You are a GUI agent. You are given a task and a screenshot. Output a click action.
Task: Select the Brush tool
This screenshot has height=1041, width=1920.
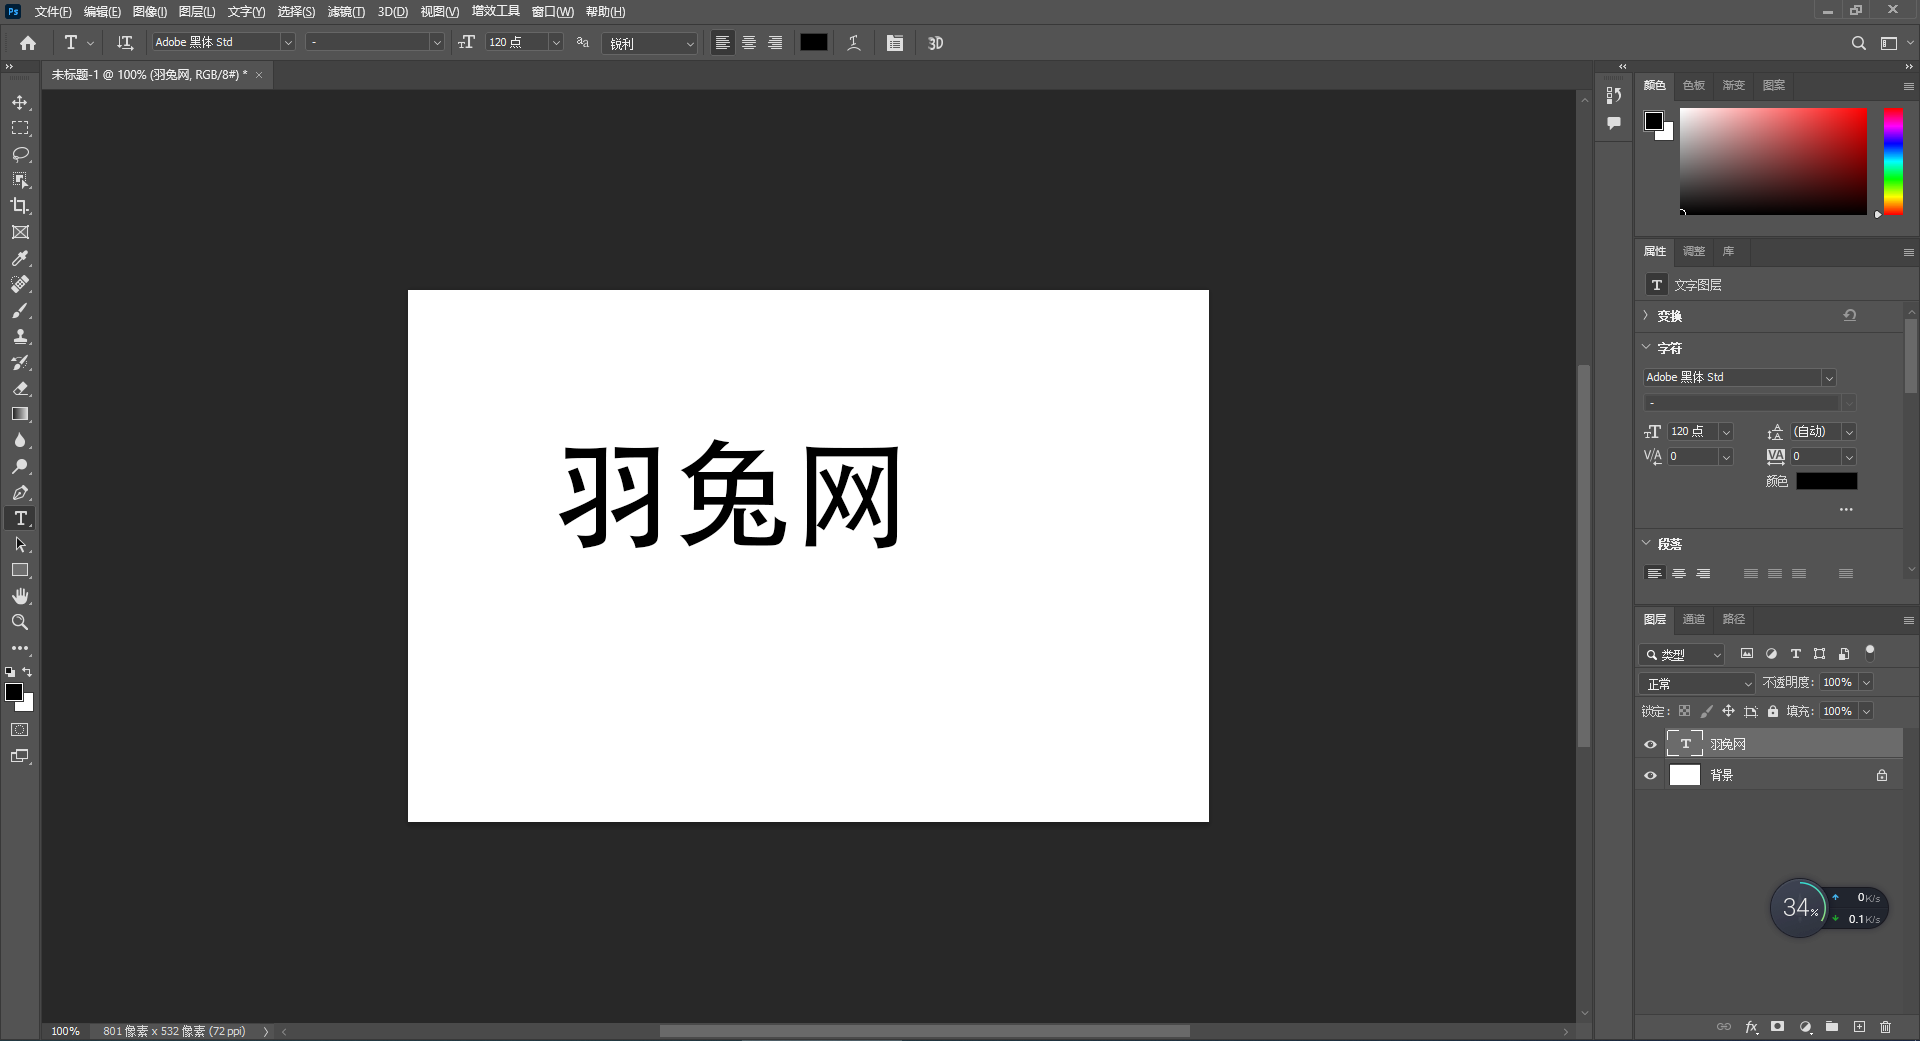tap(20, 310)
